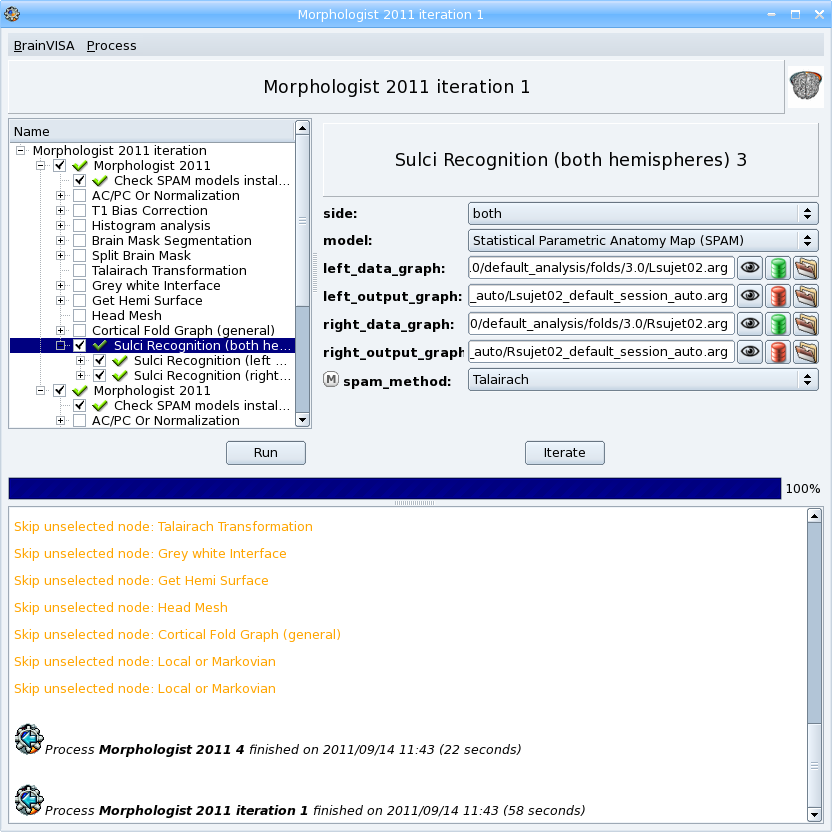832x832 pixels.
Task: Click the Iterate button
Action: coord(564,452)
